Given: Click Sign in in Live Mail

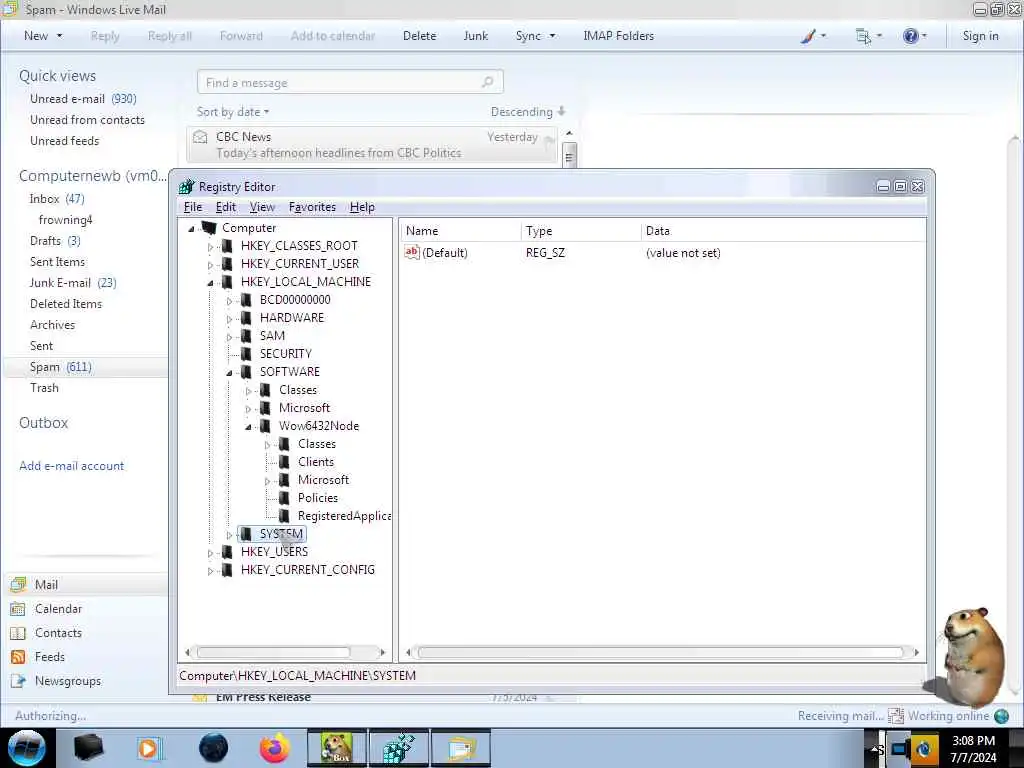Looking at the screenshot, I should pyautogui.click(x=980, y=36).
